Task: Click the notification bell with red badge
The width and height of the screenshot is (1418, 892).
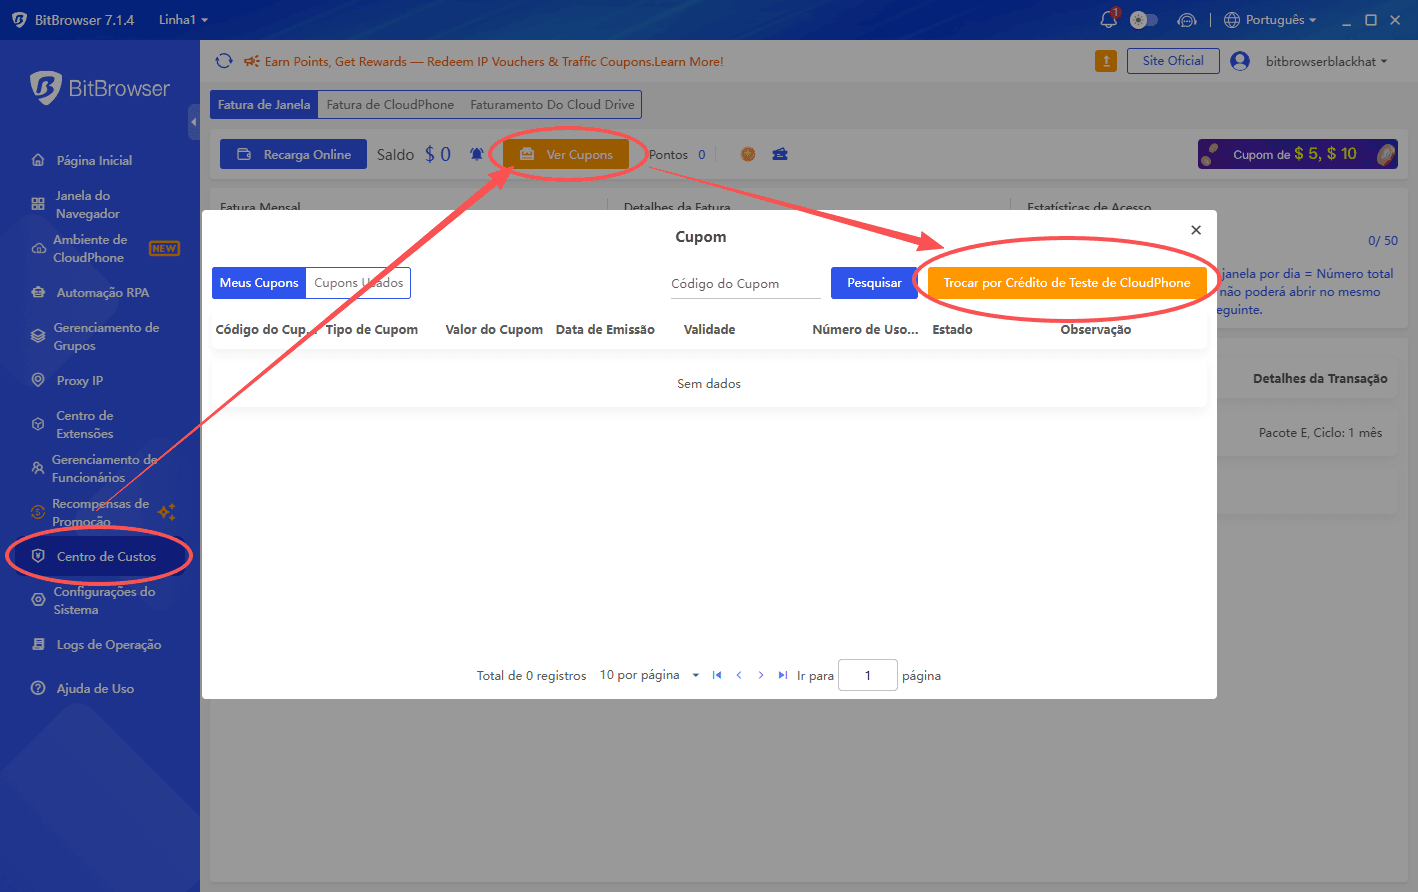Action: [x=1108, y=19]
